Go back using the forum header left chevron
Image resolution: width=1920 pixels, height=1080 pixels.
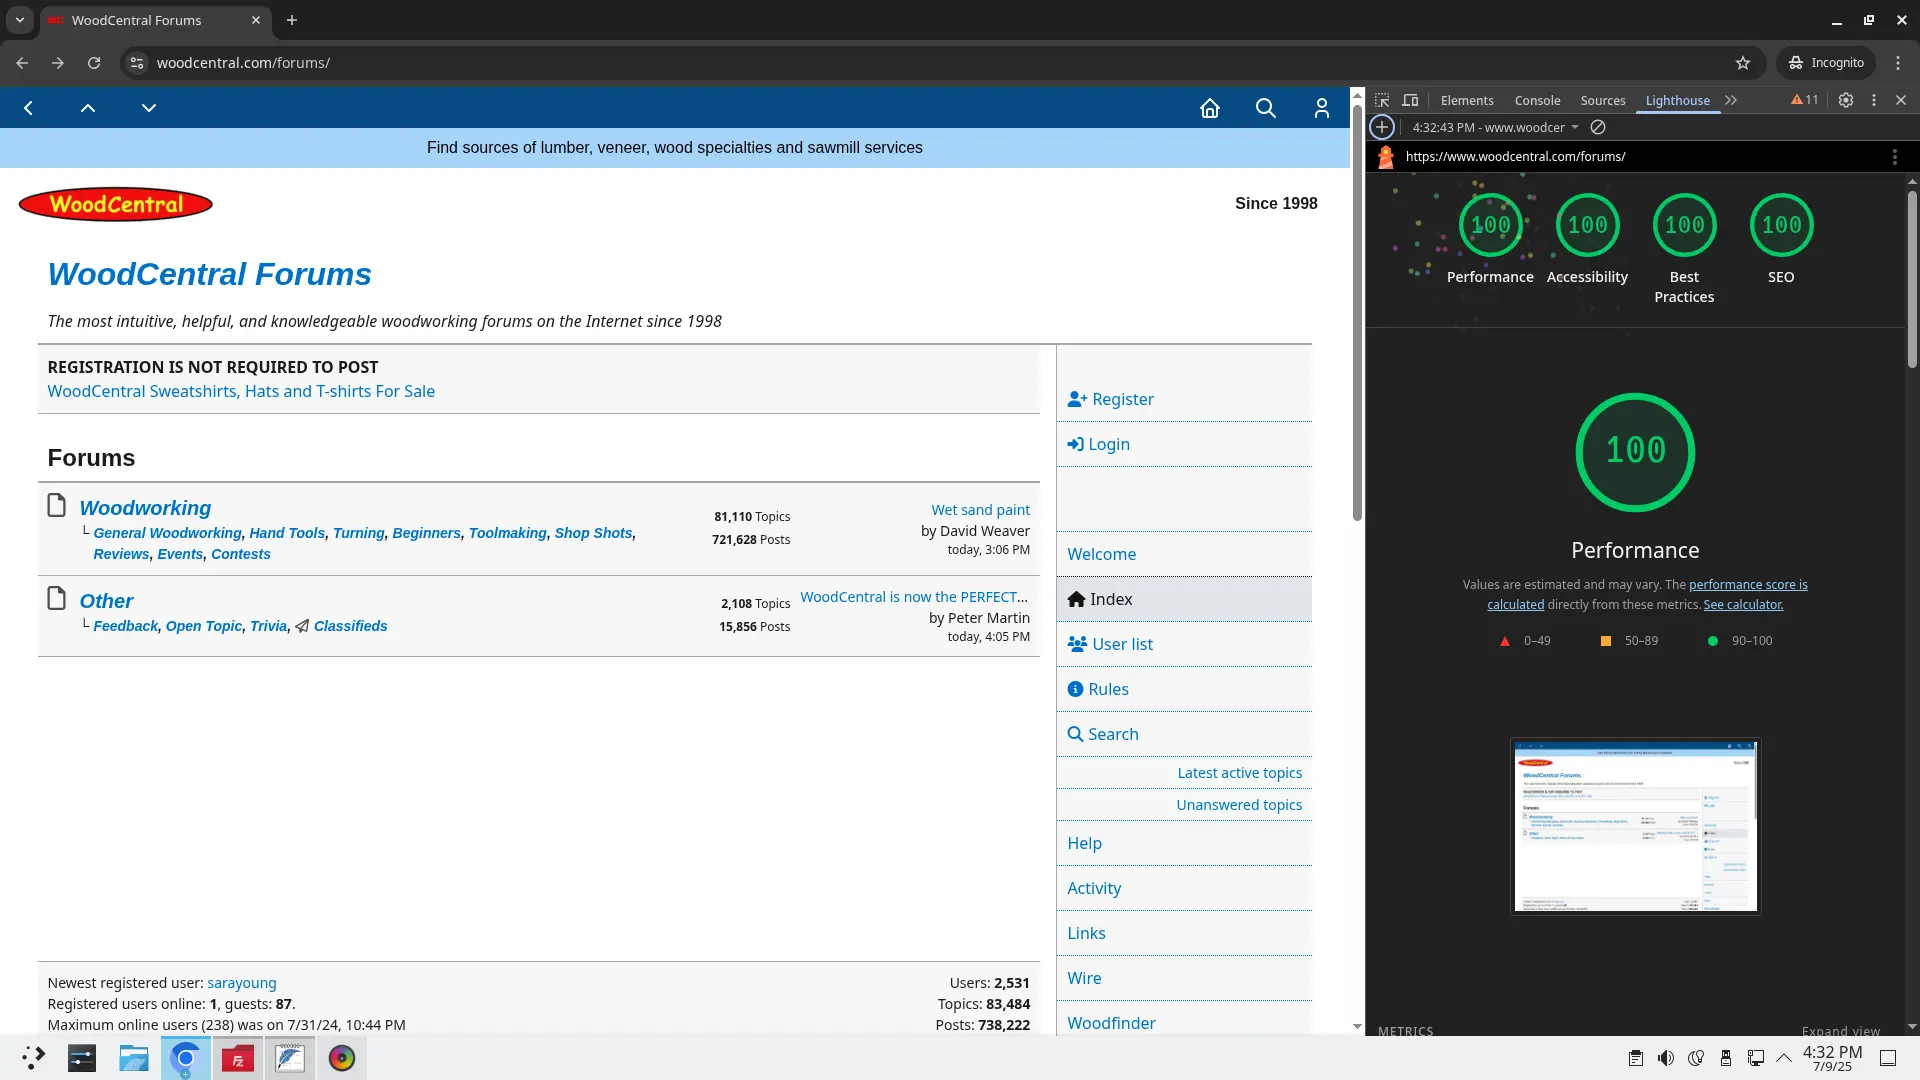click(29, 108)
